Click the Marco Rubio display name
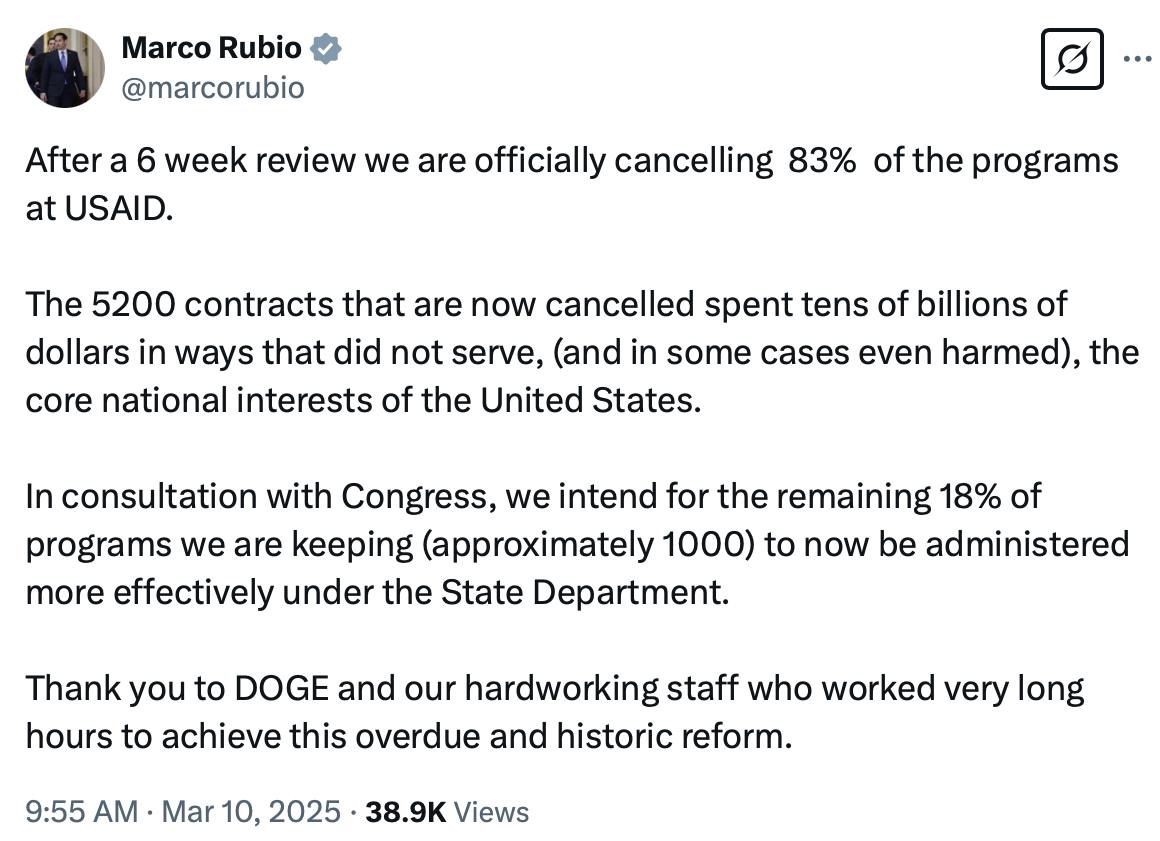 coord(211,47)
